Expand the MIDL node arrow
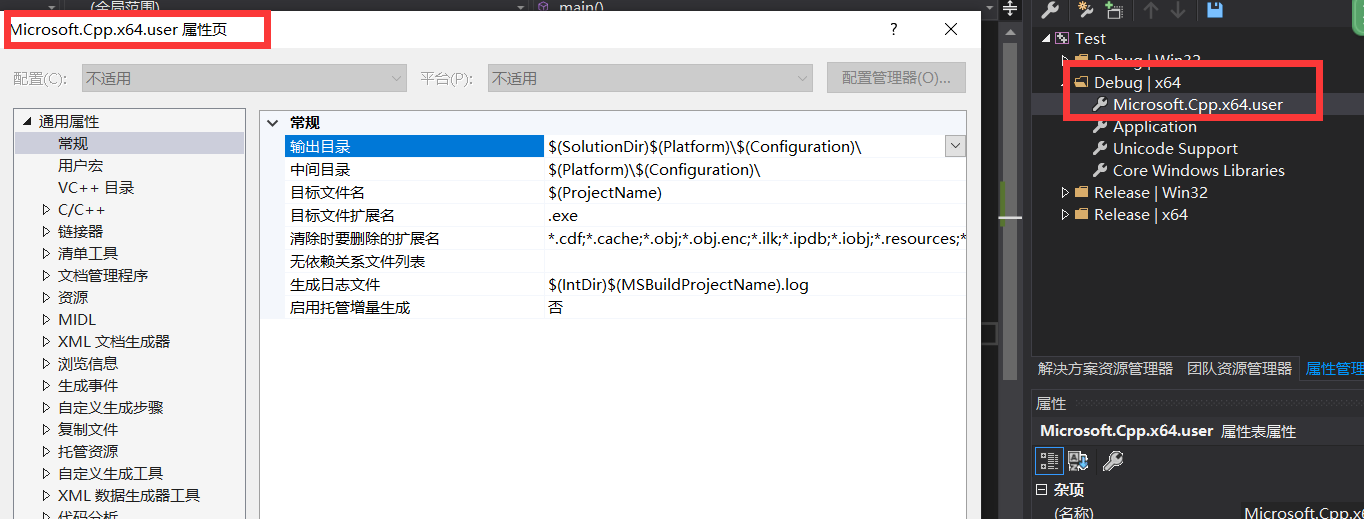The width and height of the screenshot is (1364, 519). tap(46, 320)
